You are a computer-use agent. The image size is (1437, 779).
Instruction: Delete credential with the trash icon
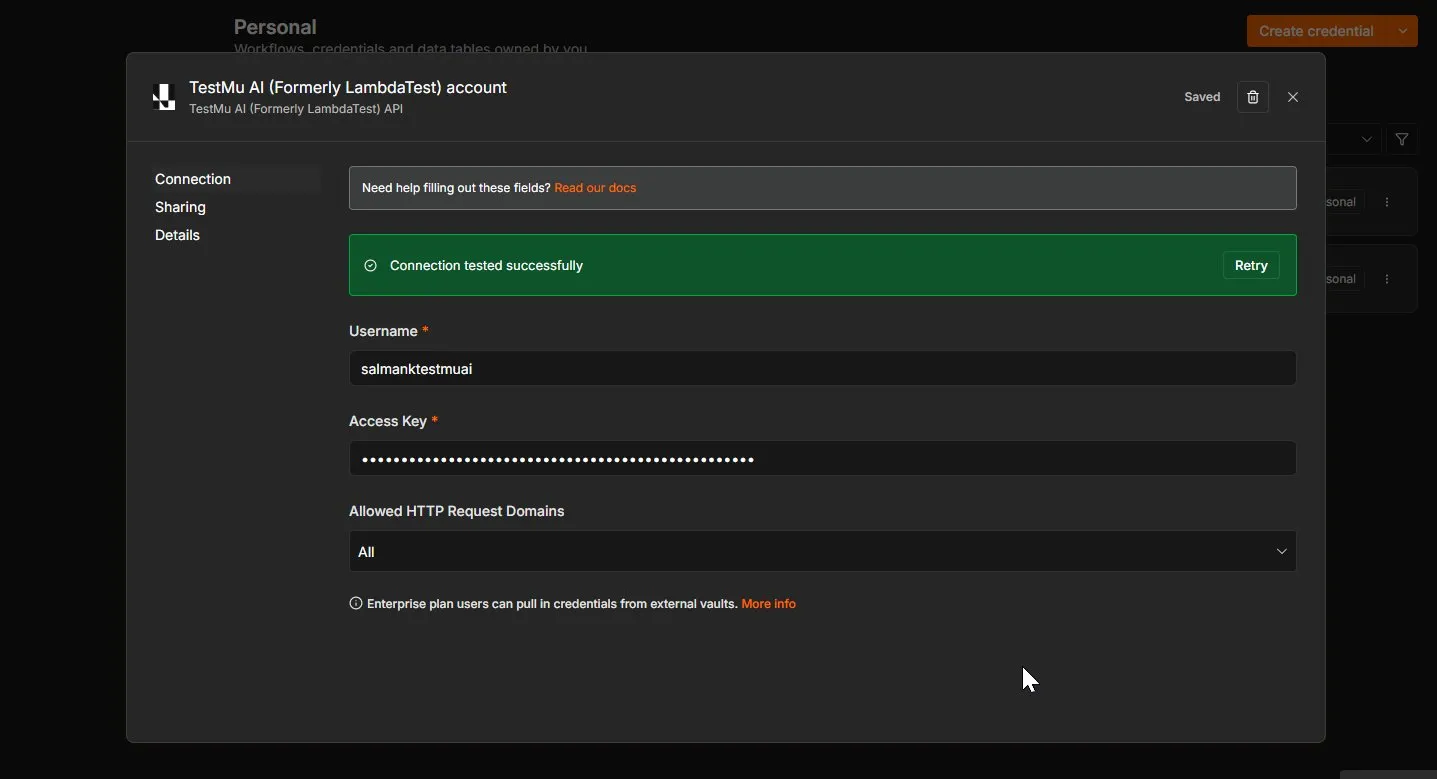coord(1252,97)
